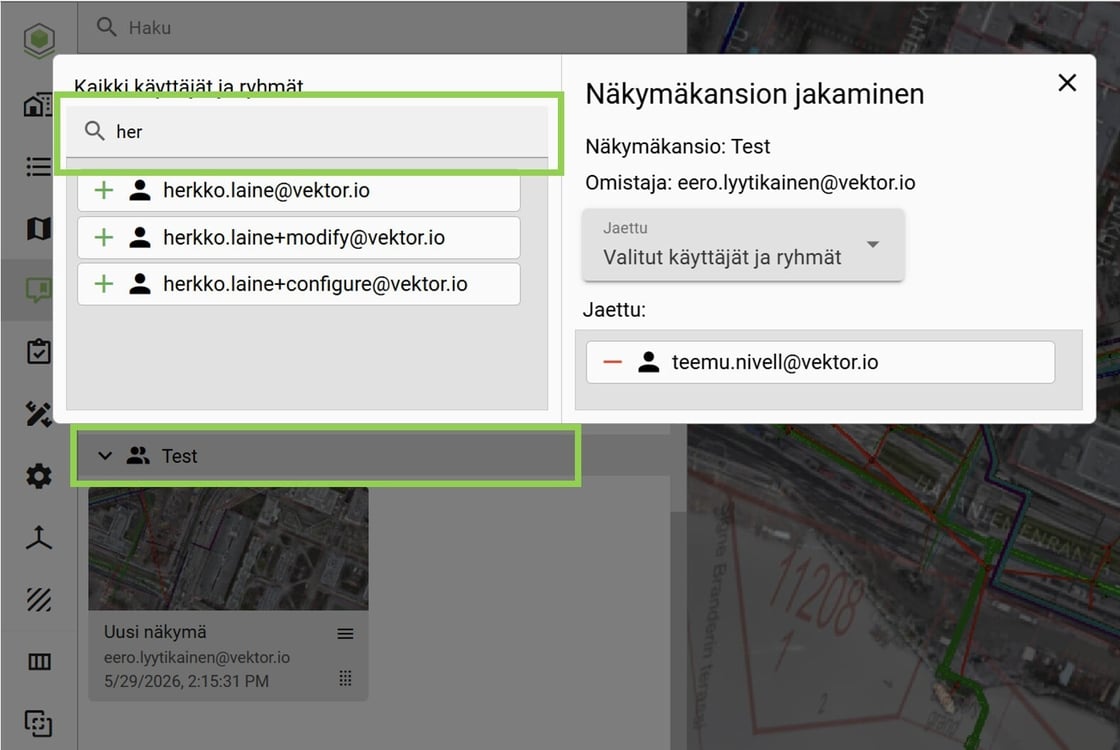This screenshot has width=1120, height=750.
Task: Add herkko.laine+configure@vektor.io with plus icon
Action: 104,284
